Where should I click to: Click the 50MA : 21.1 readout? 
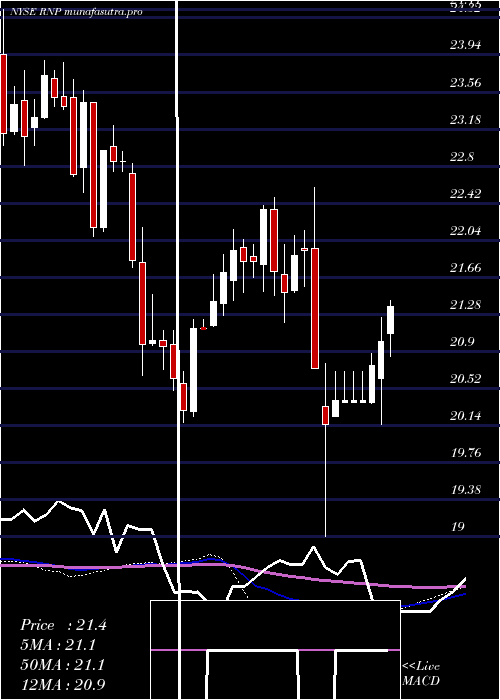coord(63,665)
